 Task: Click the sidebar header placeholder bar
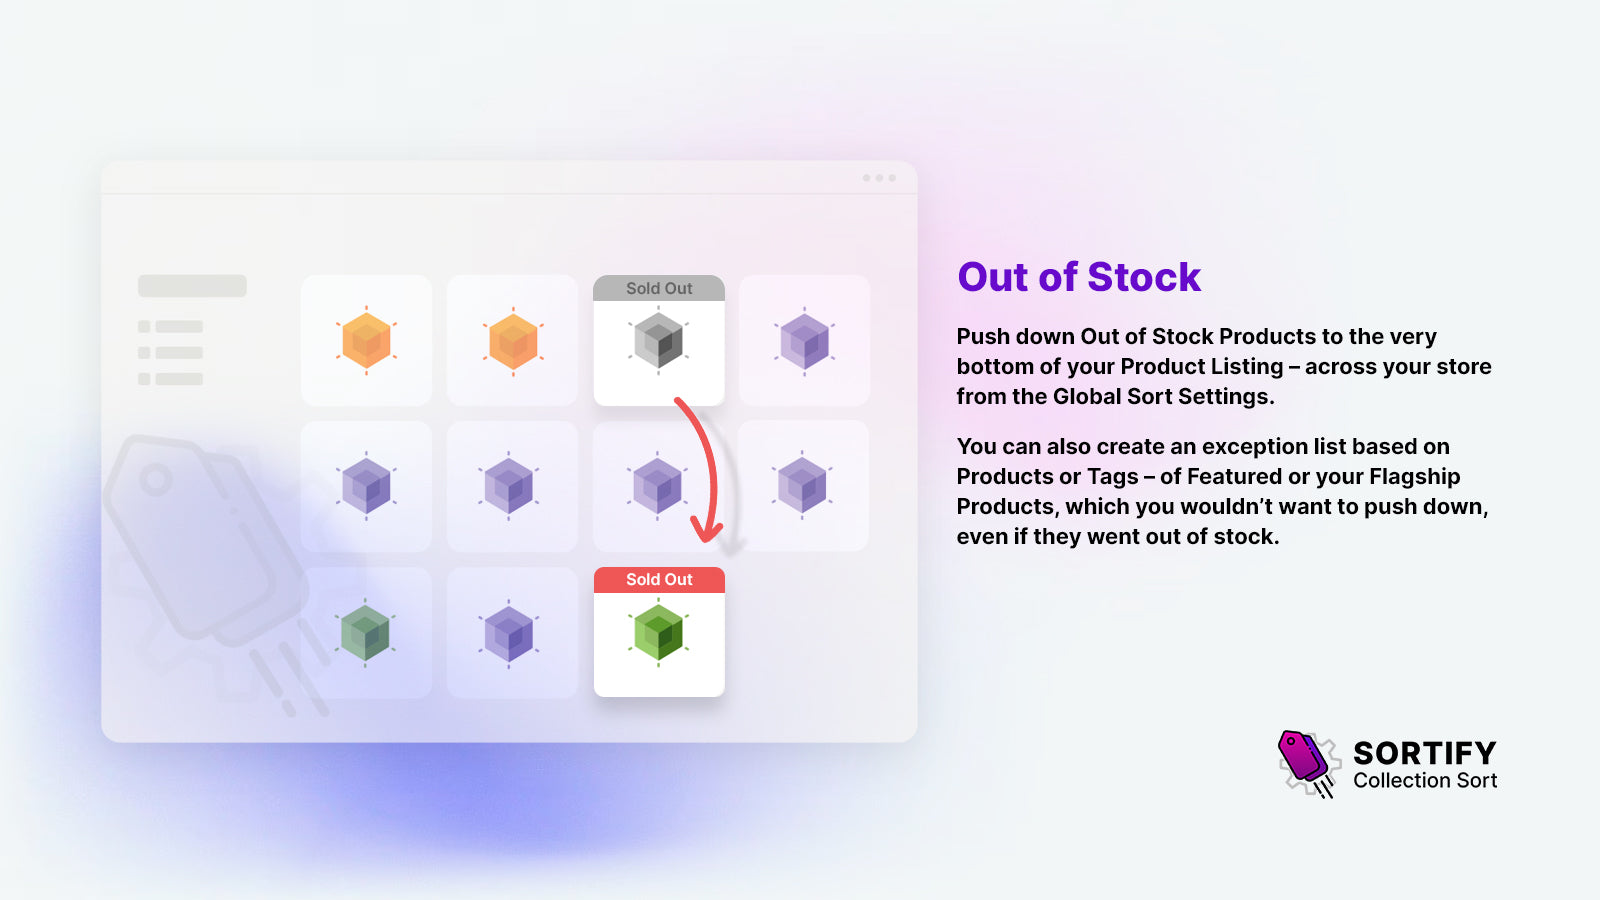point(192,286)
